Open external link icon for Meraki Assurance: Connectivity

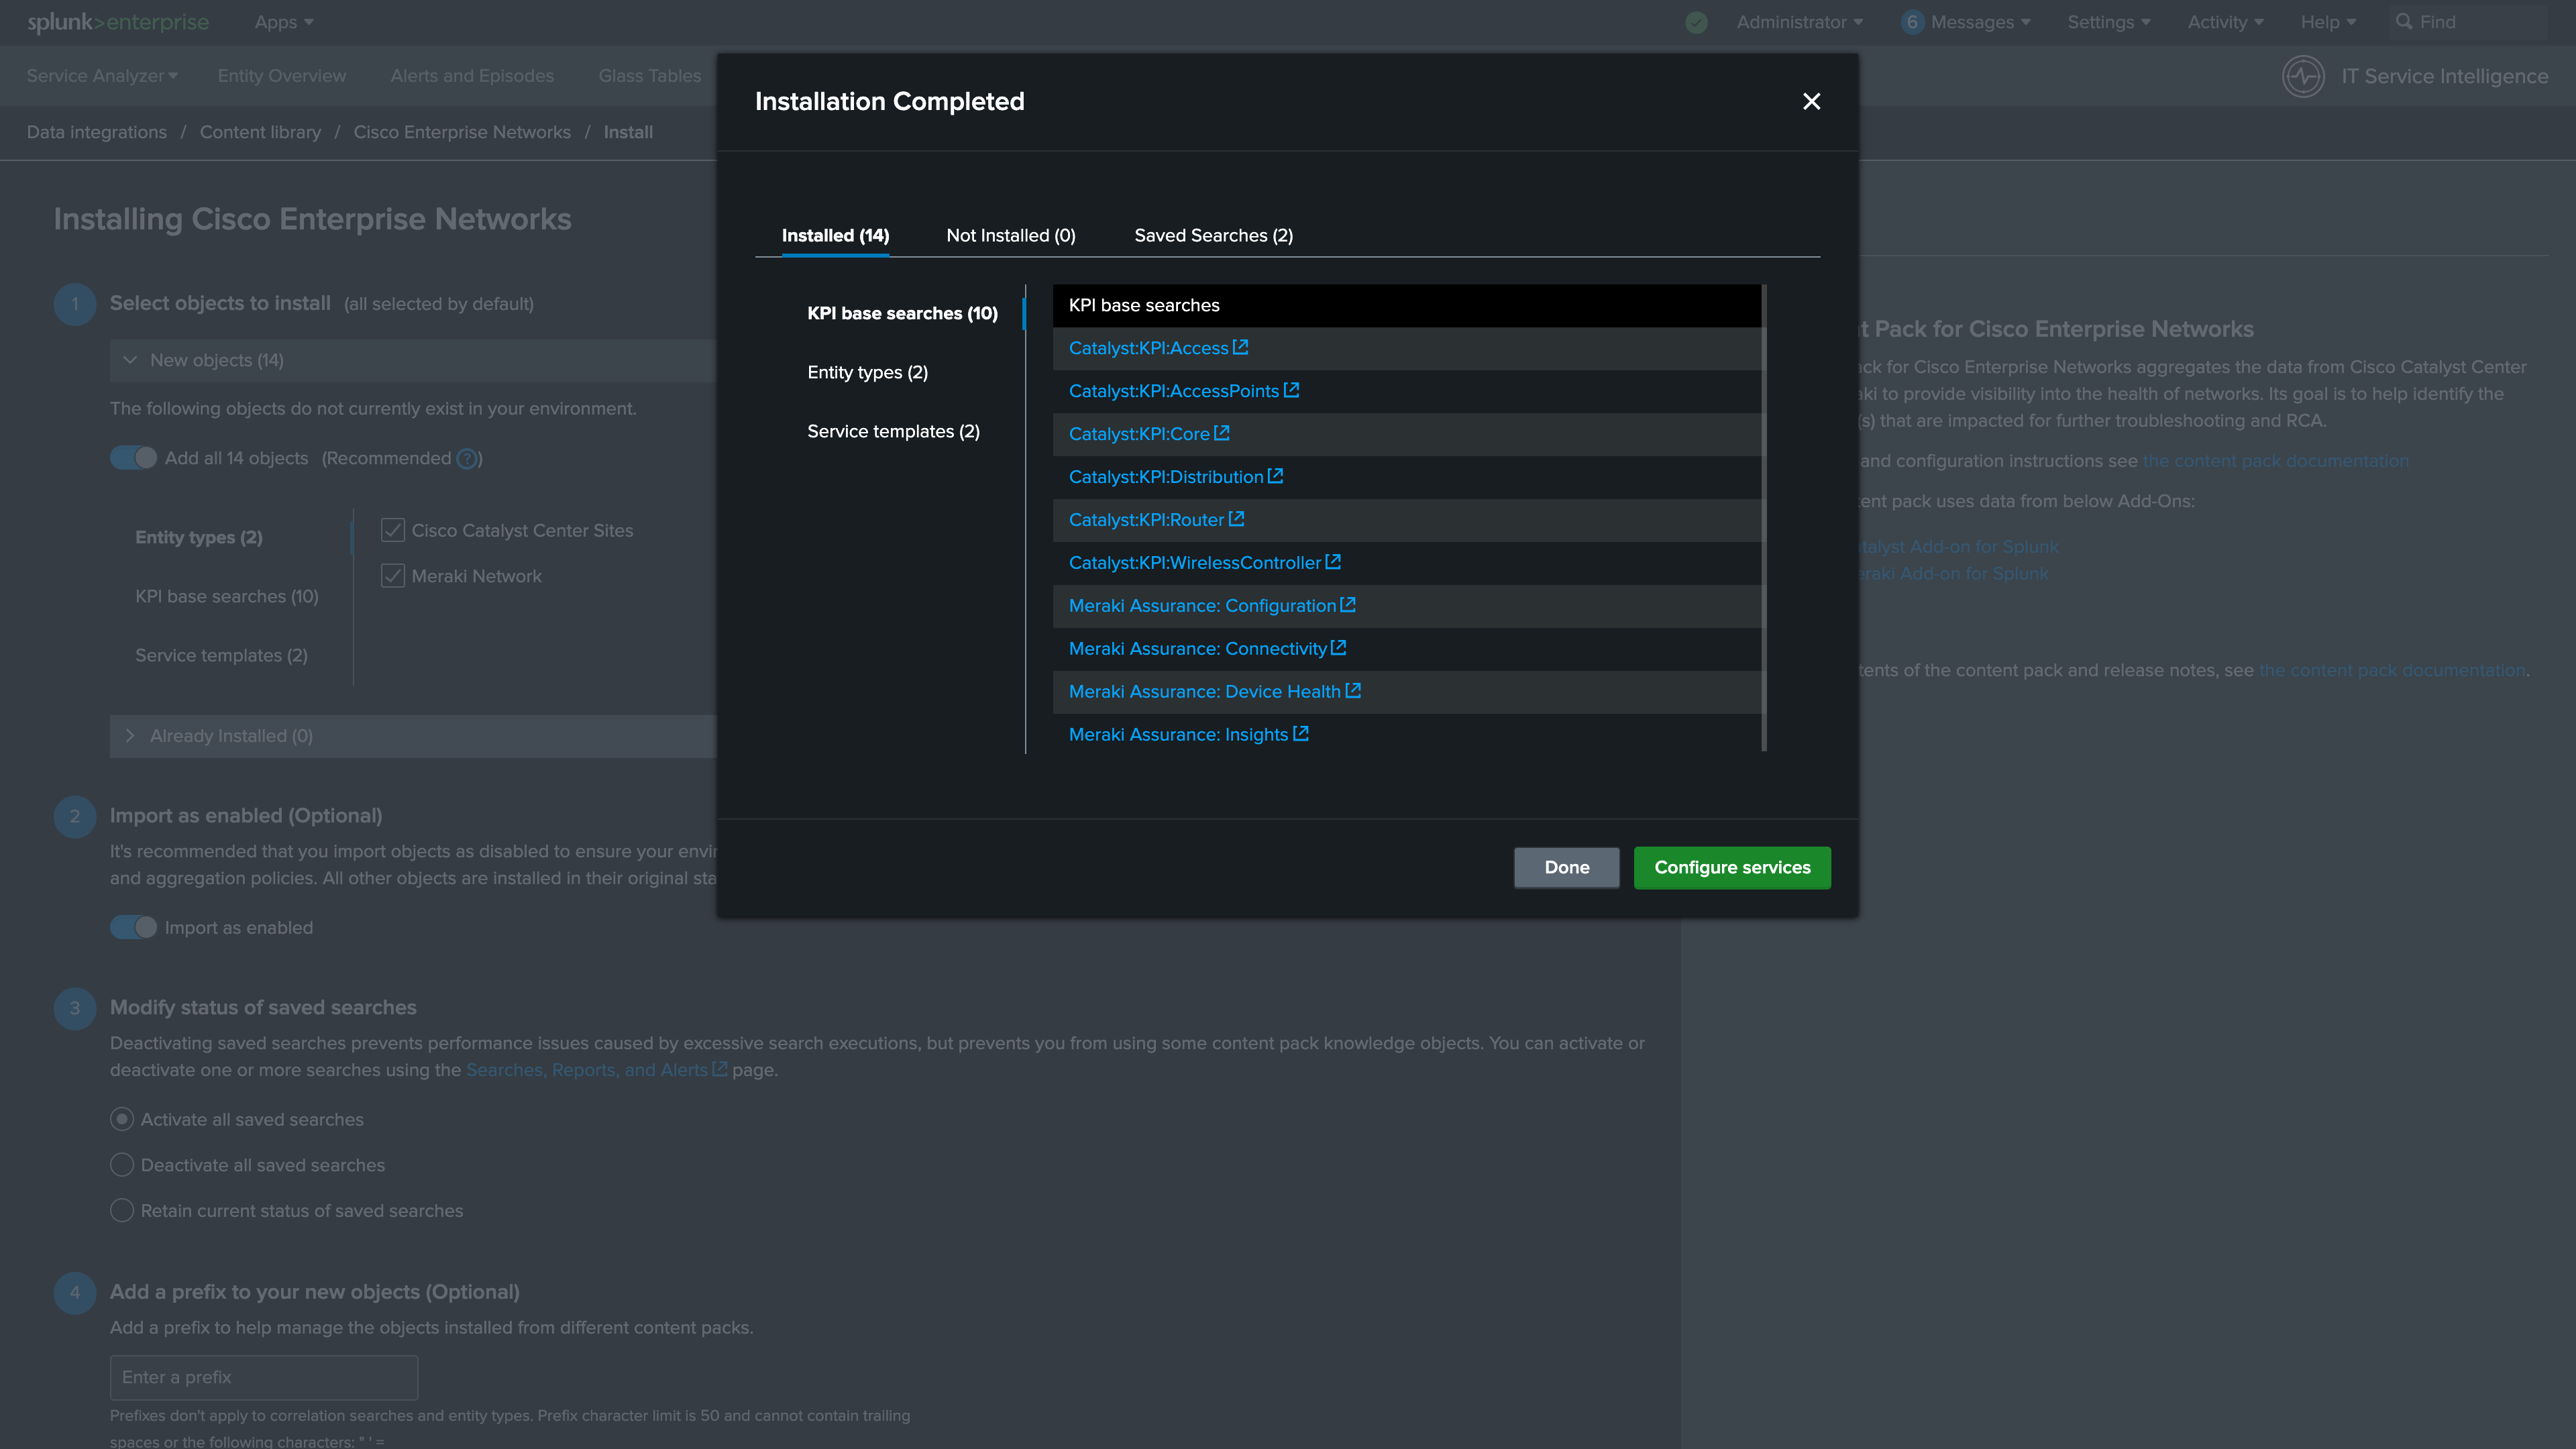[x=1339, y=648]
